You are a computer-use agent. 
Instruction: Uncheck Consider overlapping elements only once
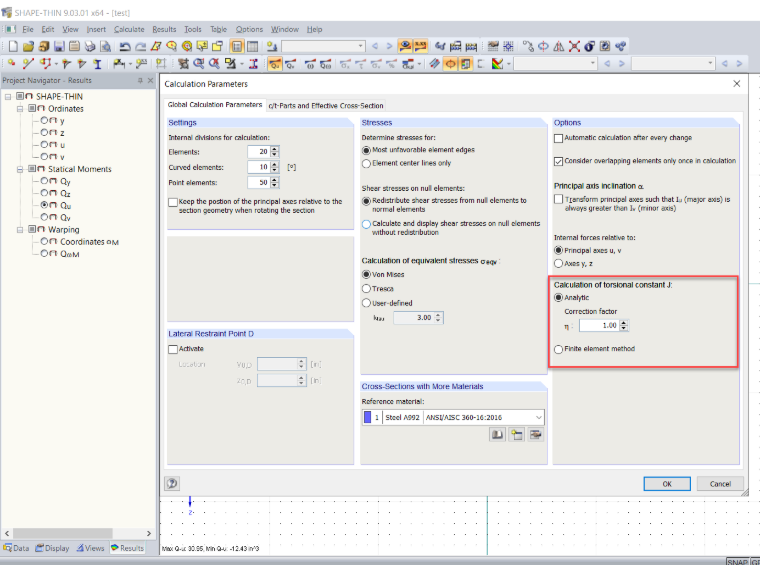[558, 161]
